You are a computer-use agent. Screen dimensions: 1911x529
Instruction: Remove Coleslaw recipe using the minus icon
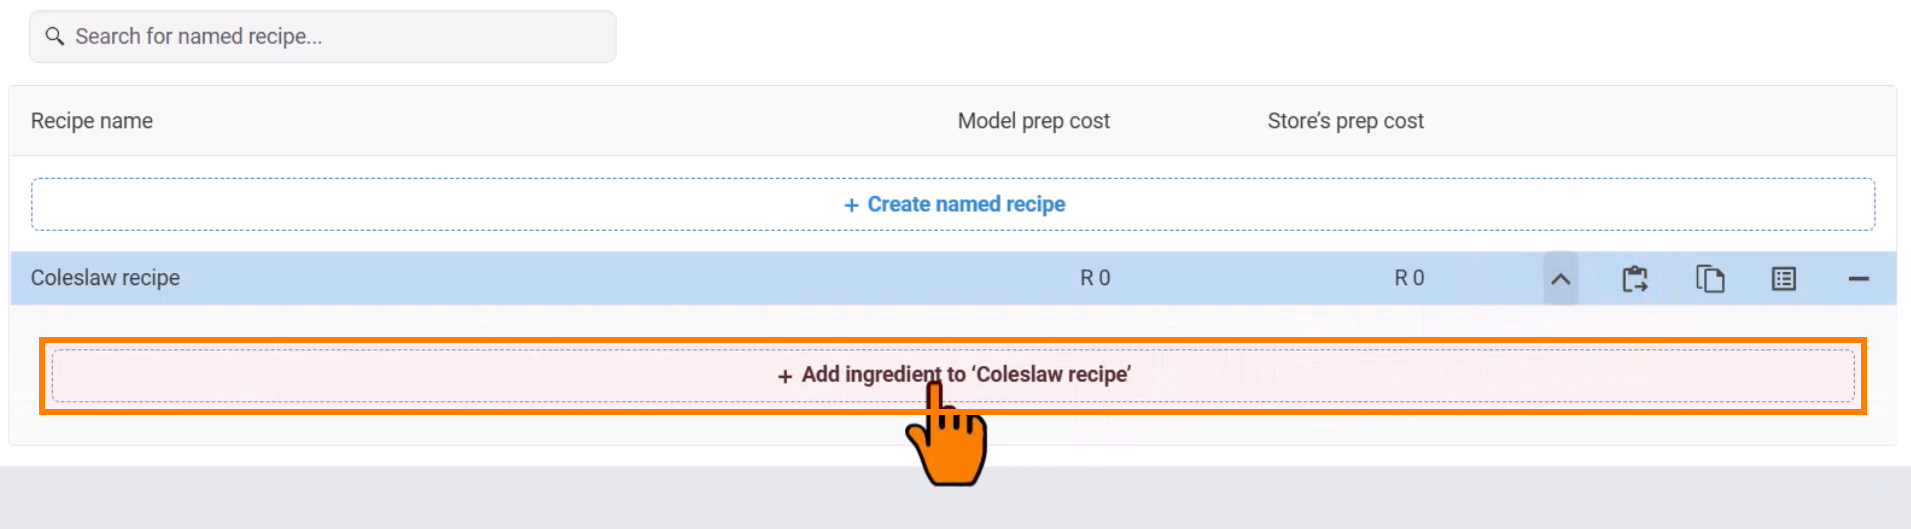(x=1858, y=279)
